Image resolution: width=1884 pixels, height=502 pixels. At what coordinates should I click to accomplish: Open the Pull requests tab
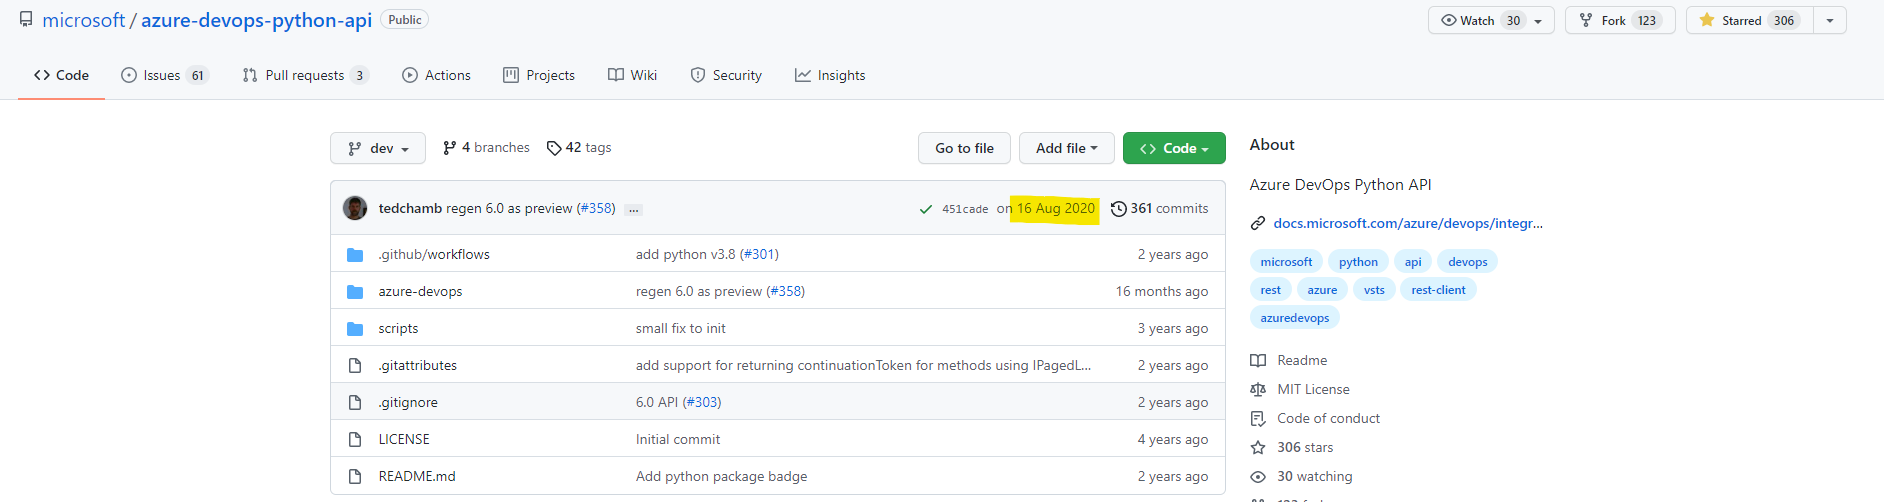305,75
